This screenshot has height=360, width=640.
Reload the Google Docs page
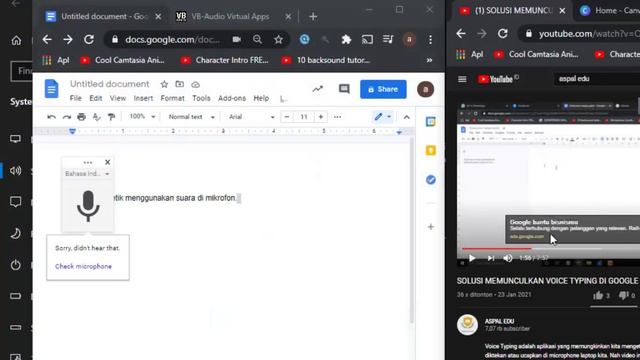tap(89, 40)
